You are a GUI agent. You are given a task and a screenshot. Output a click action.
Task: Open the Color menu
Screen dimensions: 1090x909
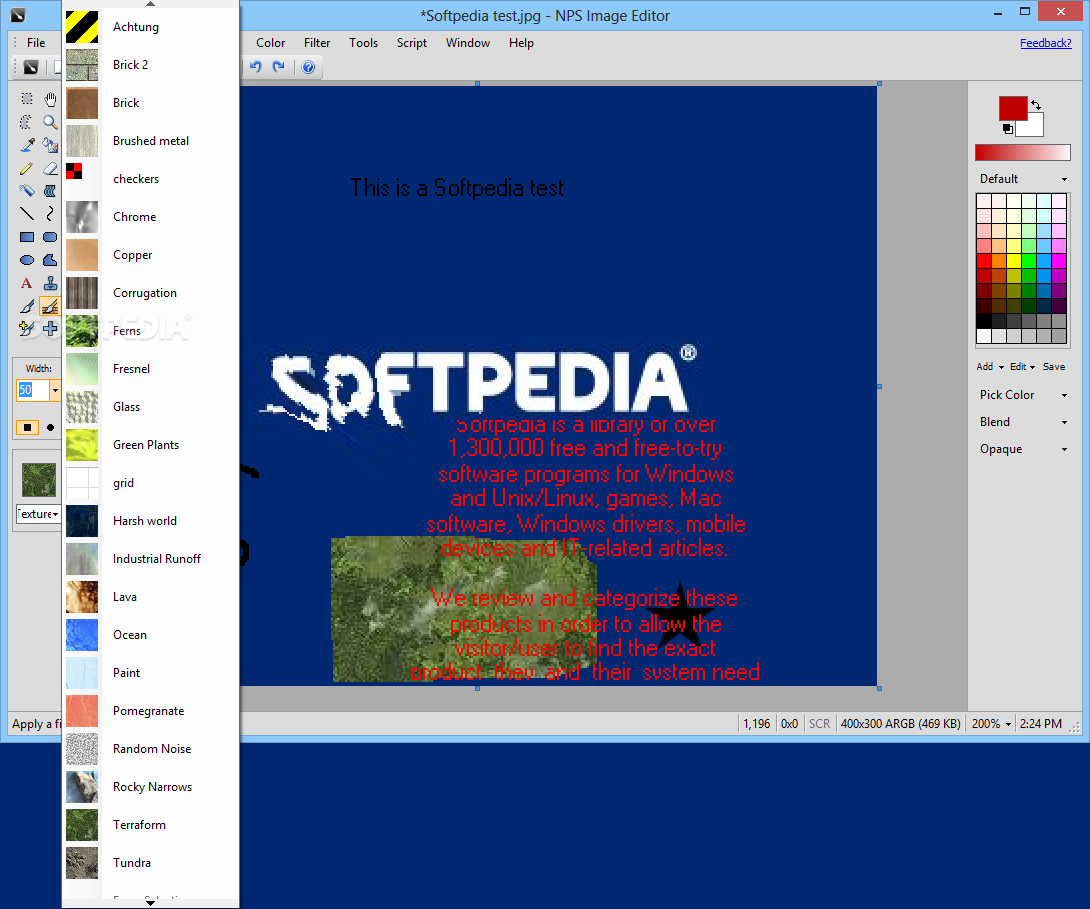coord(270,42)
